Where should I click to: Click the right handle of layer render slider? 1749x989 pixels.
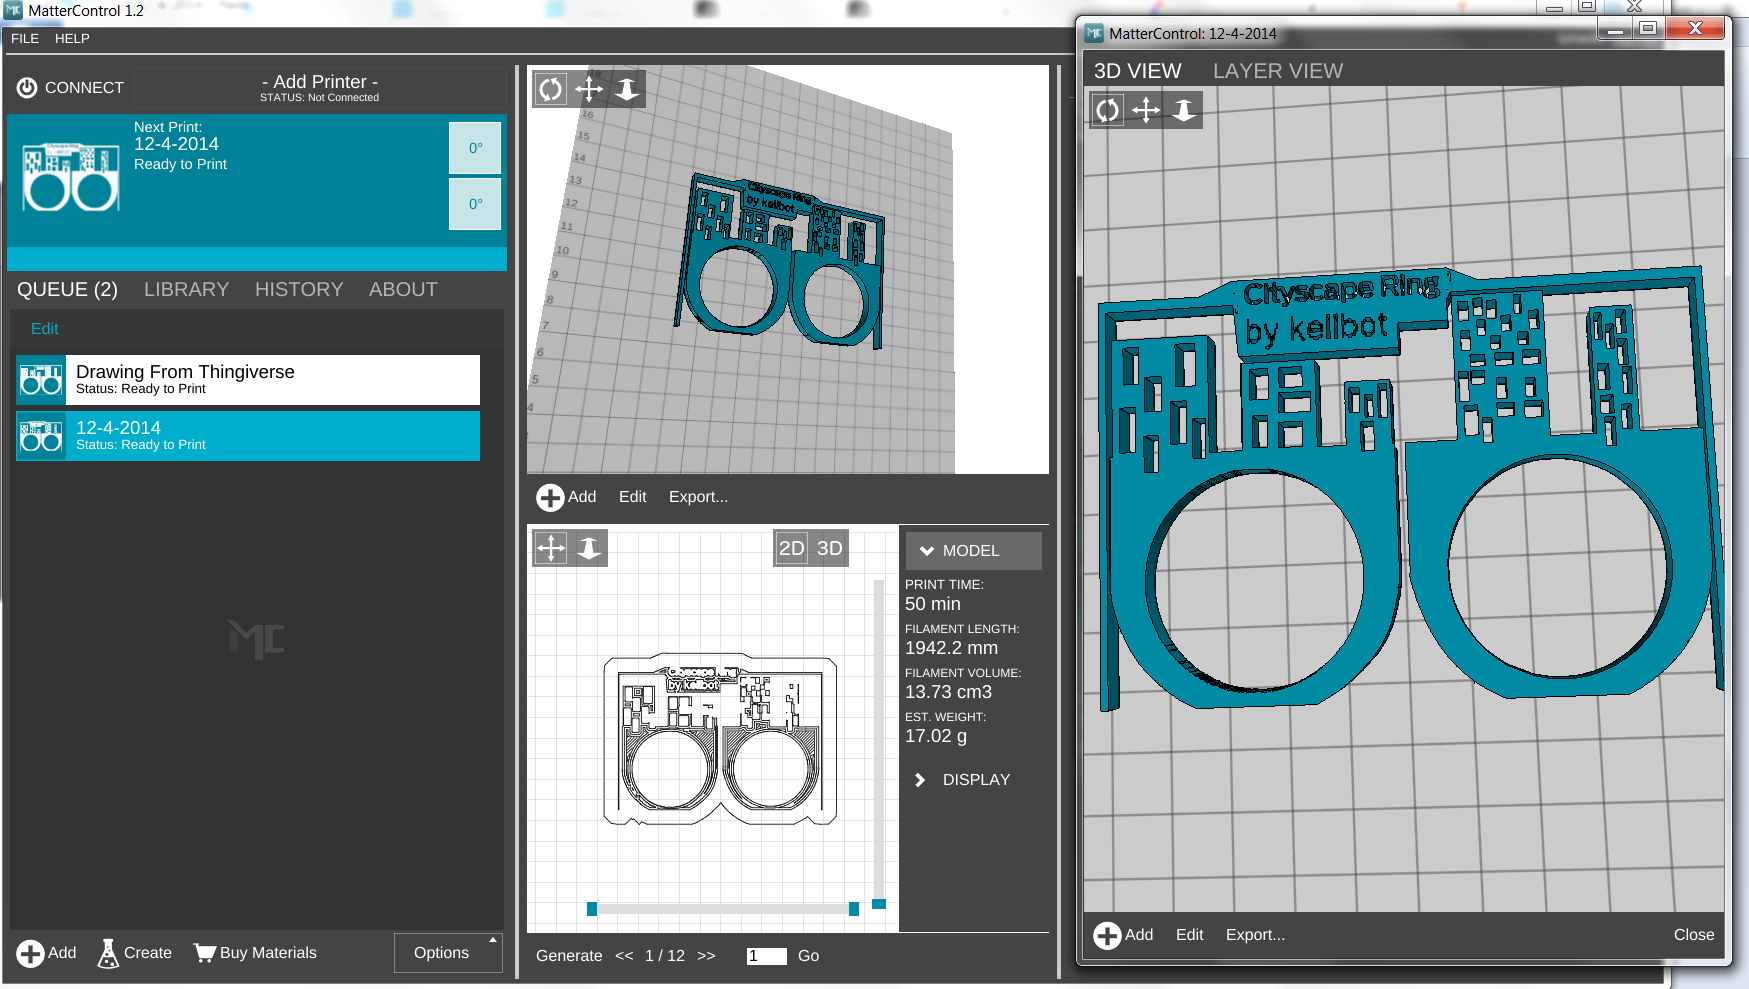854,909
